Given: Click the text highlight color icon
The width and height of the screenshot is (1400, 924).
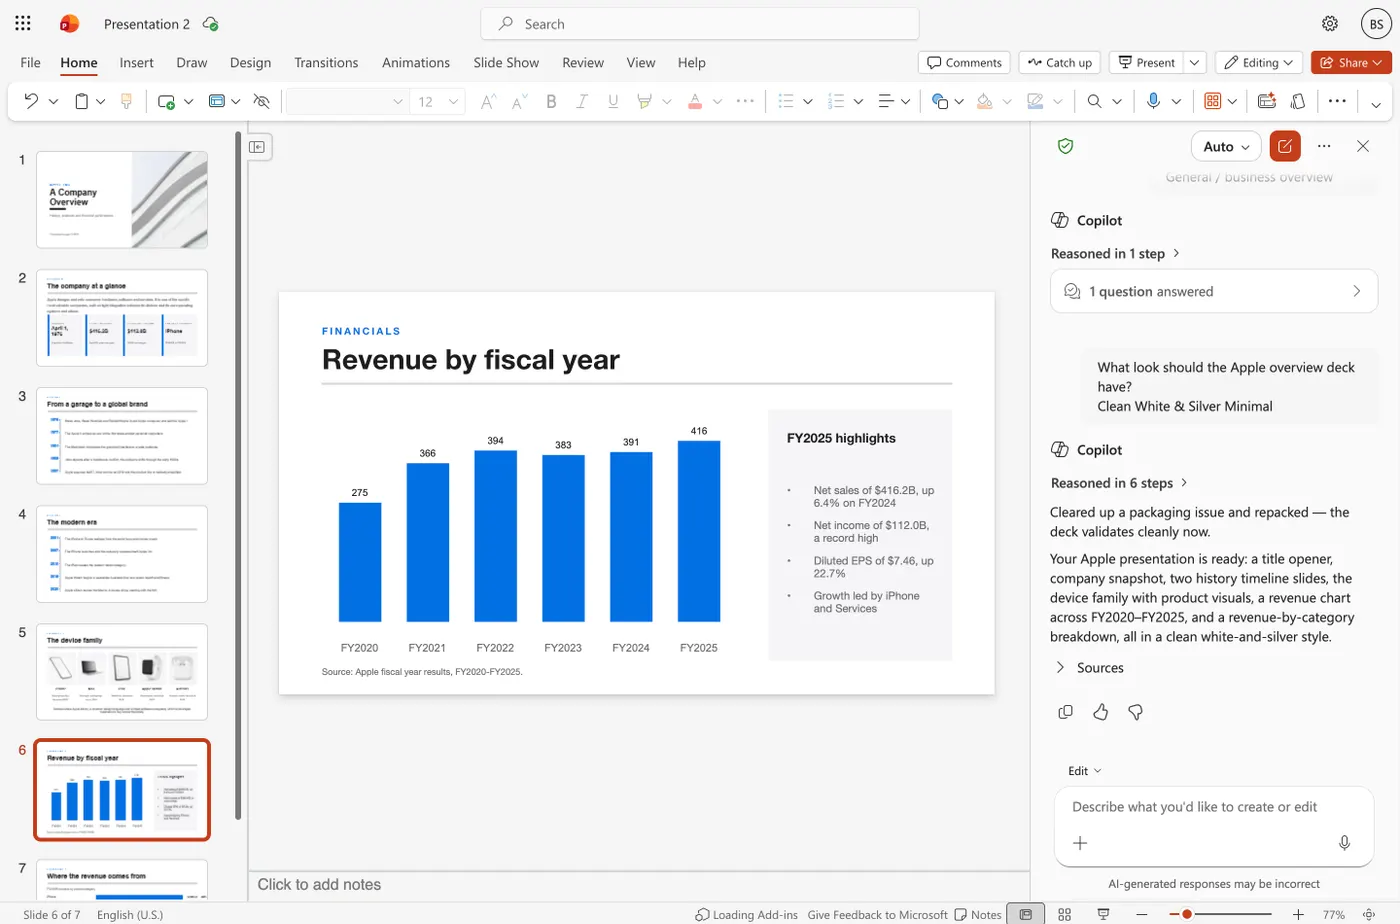Looking at the screenshot, I should (645, 101).
